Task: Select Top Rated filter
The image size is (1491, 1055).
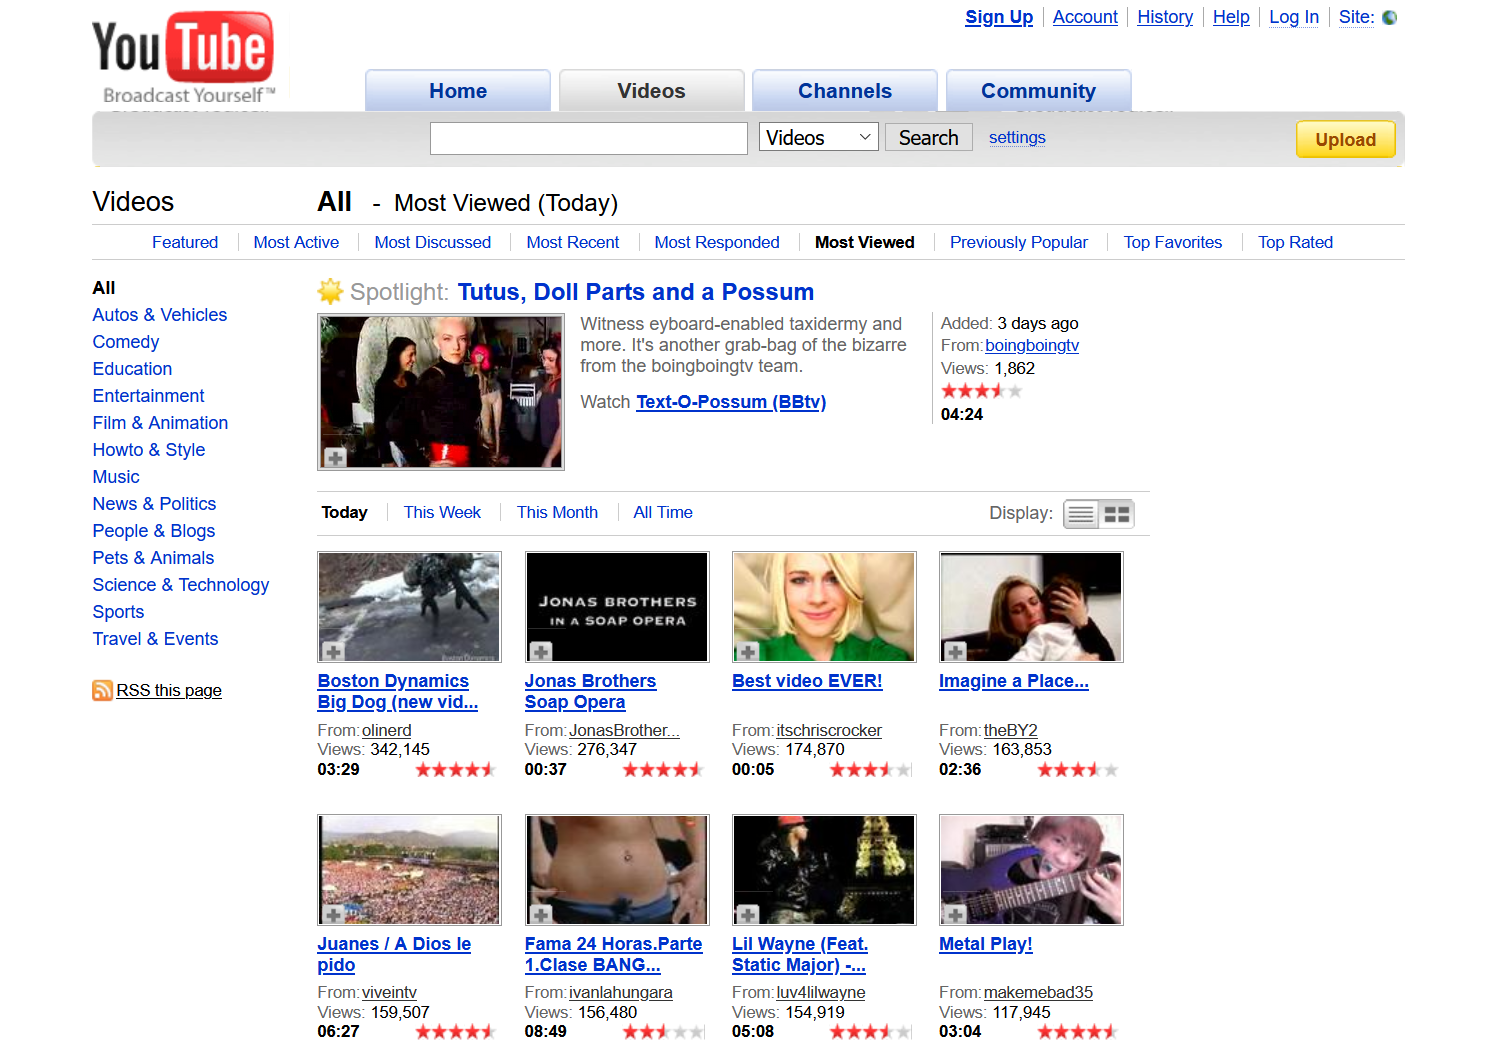Action: 1296,242
